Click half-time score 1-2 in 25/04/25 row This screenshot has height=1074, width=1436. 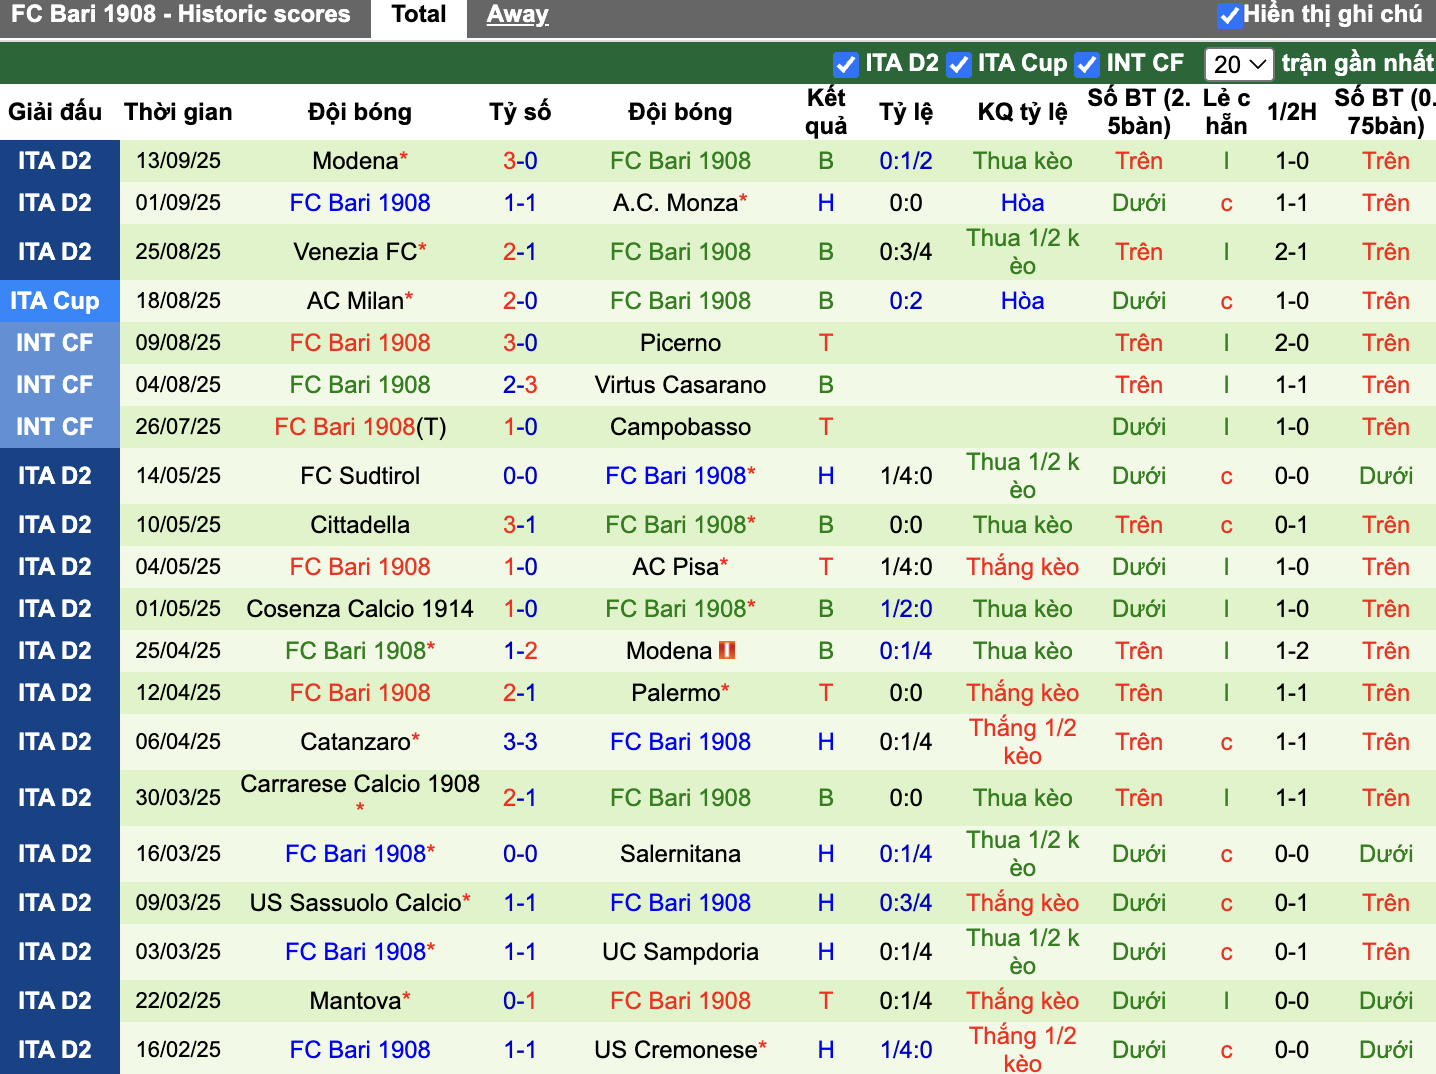coord(1291,651)
